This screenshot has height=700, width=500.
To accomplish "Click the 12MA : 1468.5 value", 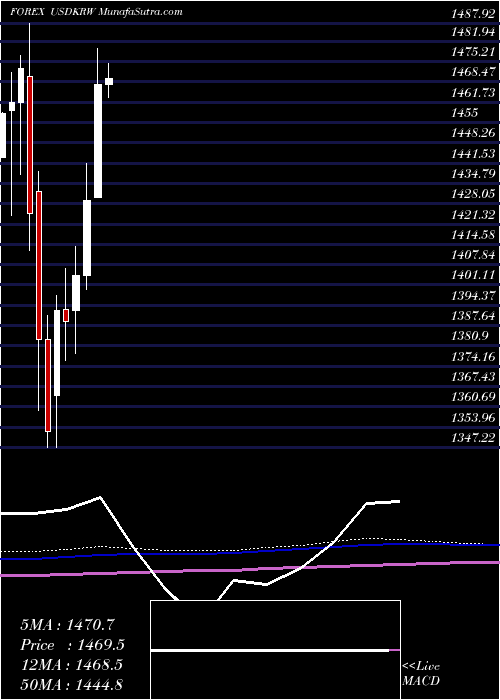I will pos(71,665).
